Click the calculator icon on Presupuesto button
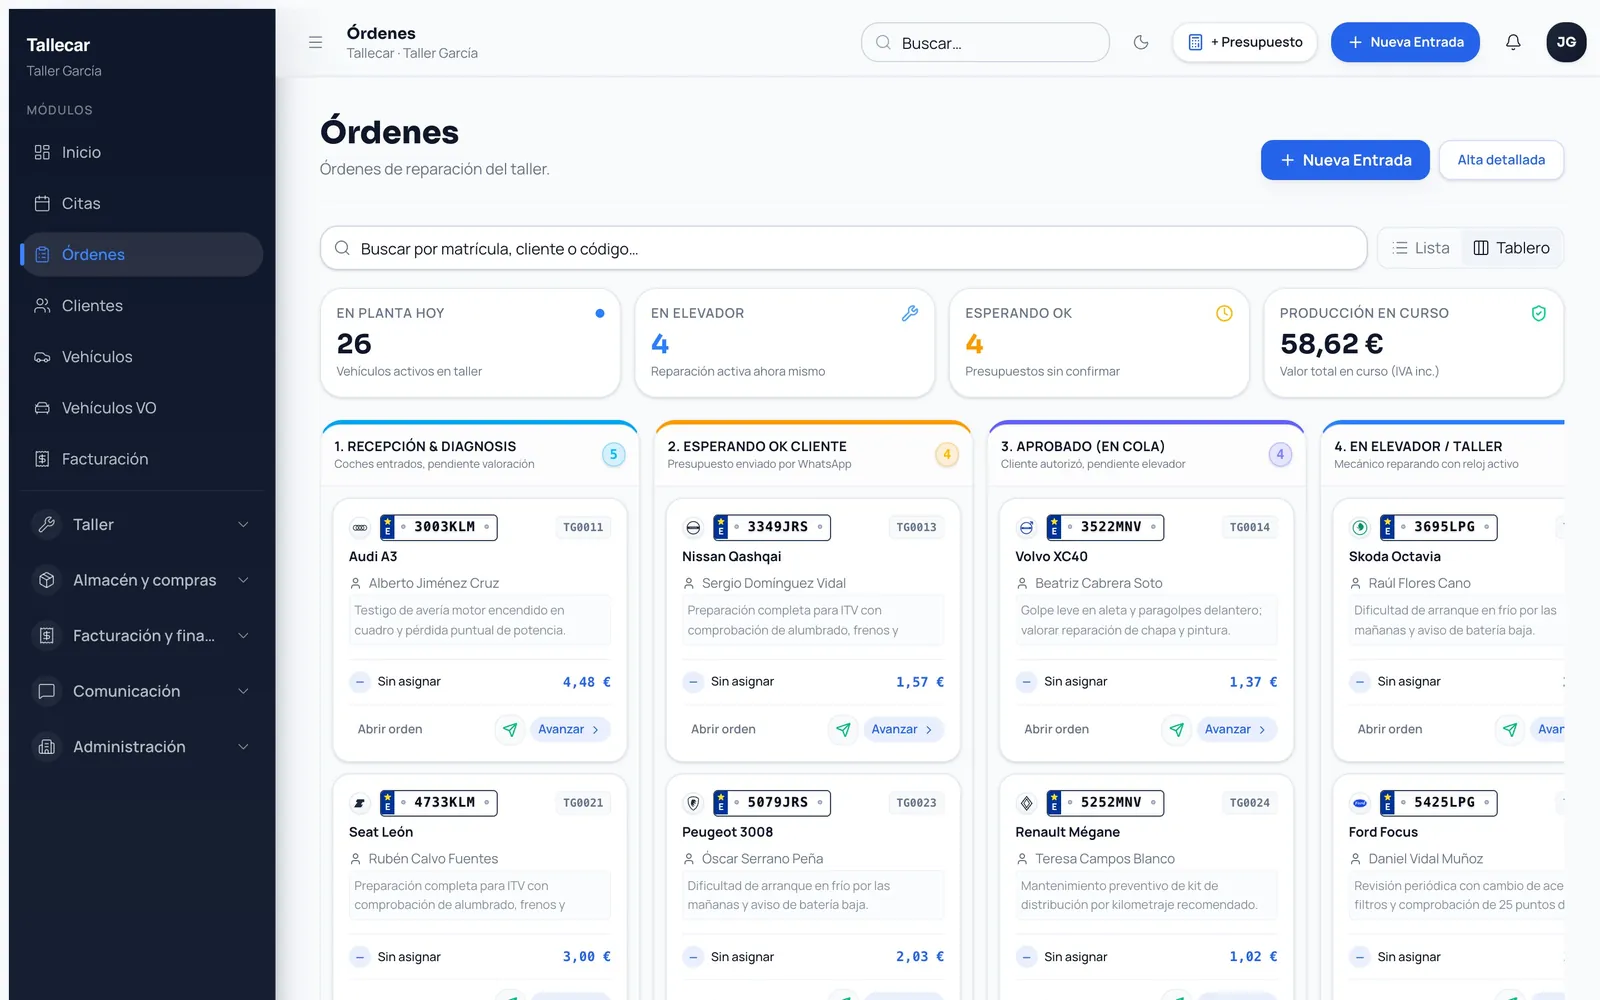Screen dimensions: 1600x1000 [x=1195, y=42]
